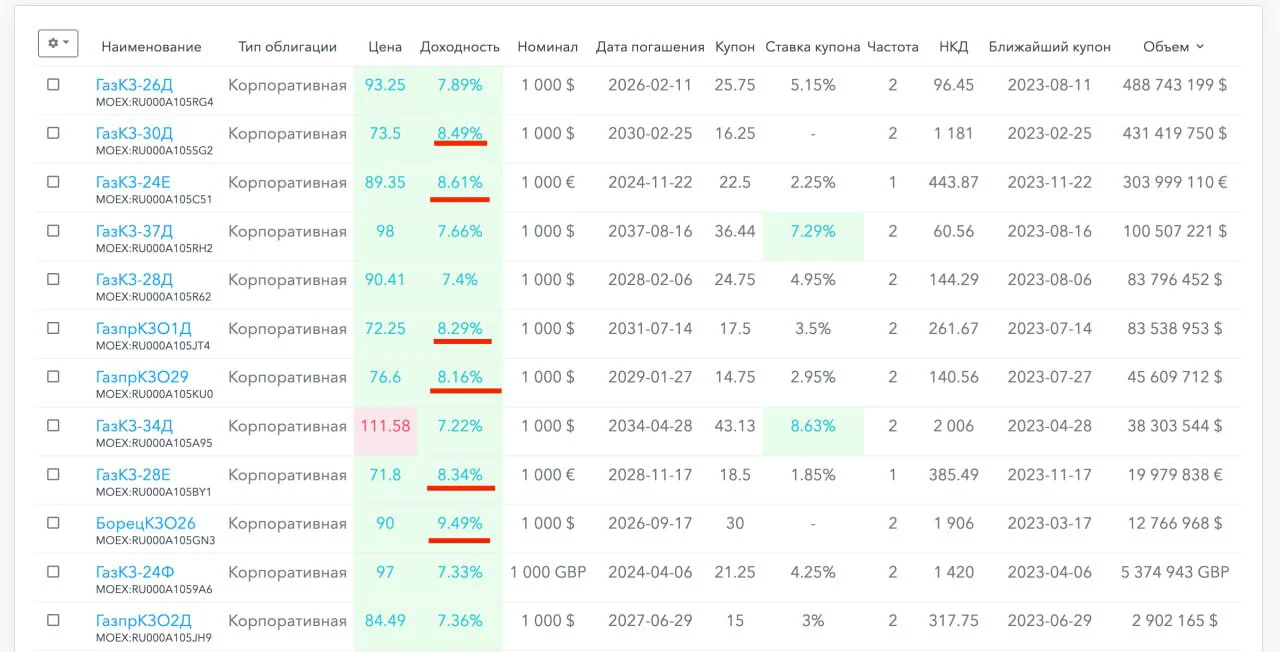The height and width of the screenshot is (652, 1280).
Task: Open the ГазпрКЗО1Д bond link
Action: click(x=144, y=328)
